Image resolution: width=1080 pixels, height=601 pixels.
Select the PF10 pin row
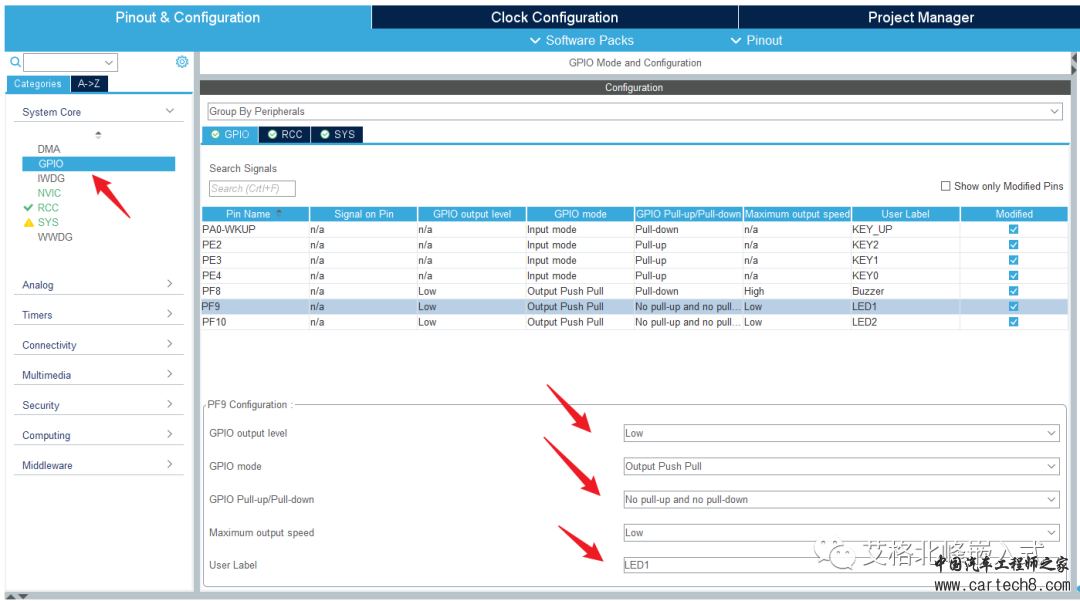coord(634,321)
